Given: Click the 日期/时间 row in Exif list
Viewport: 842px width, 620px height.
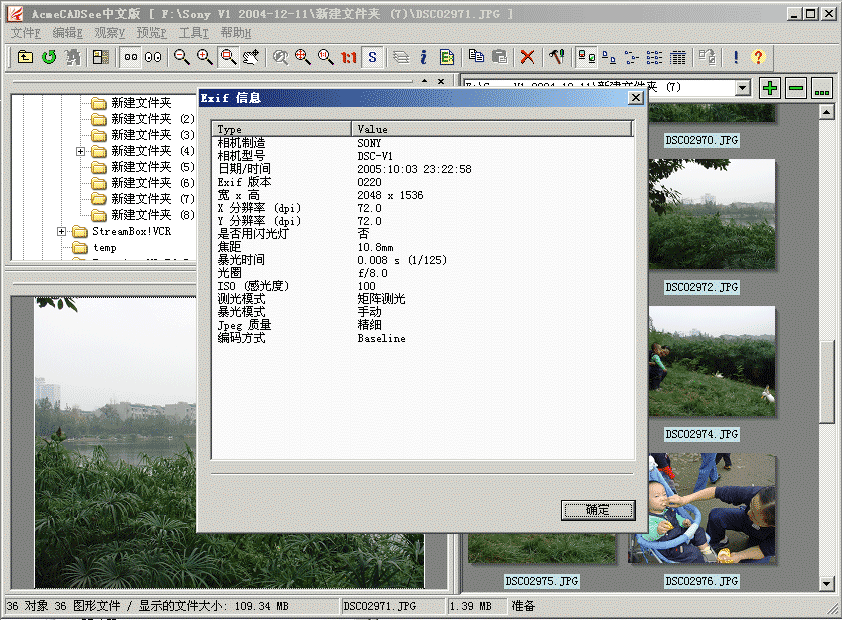Looking at the screenshot, I should (x=423, y=169).
